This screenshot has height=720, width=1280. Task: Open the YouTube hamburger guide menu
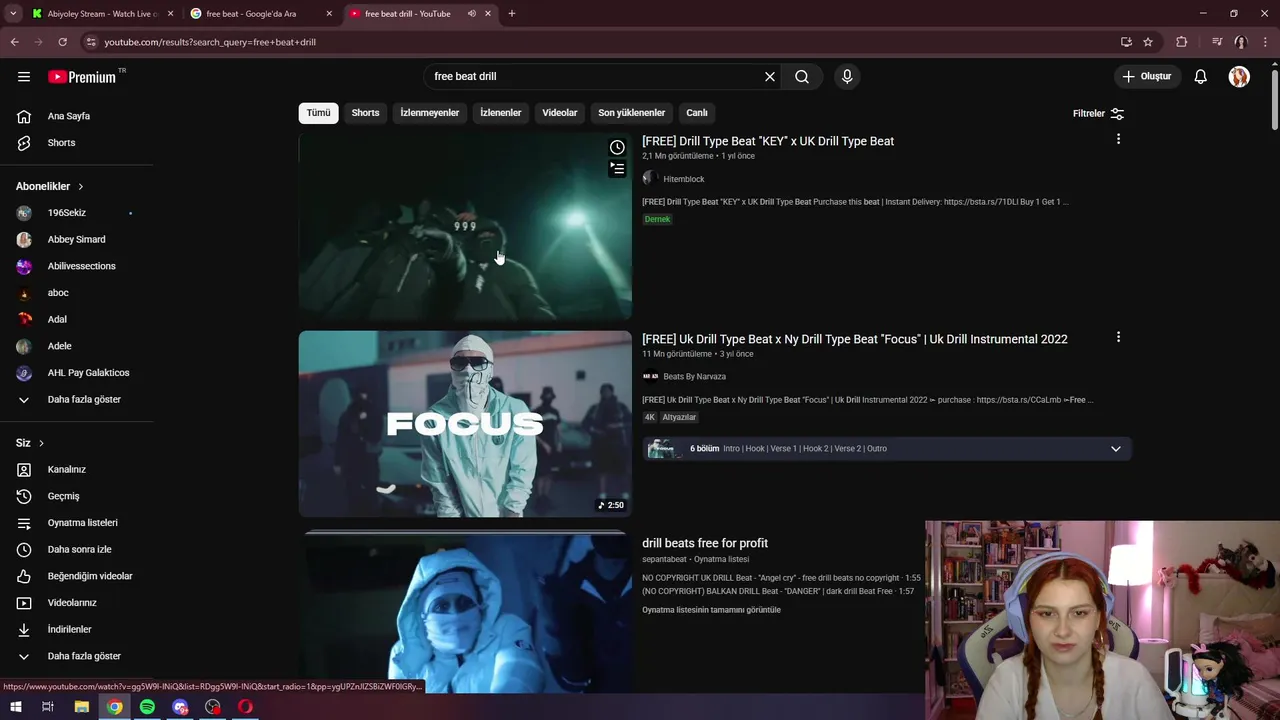click(24, 77)
